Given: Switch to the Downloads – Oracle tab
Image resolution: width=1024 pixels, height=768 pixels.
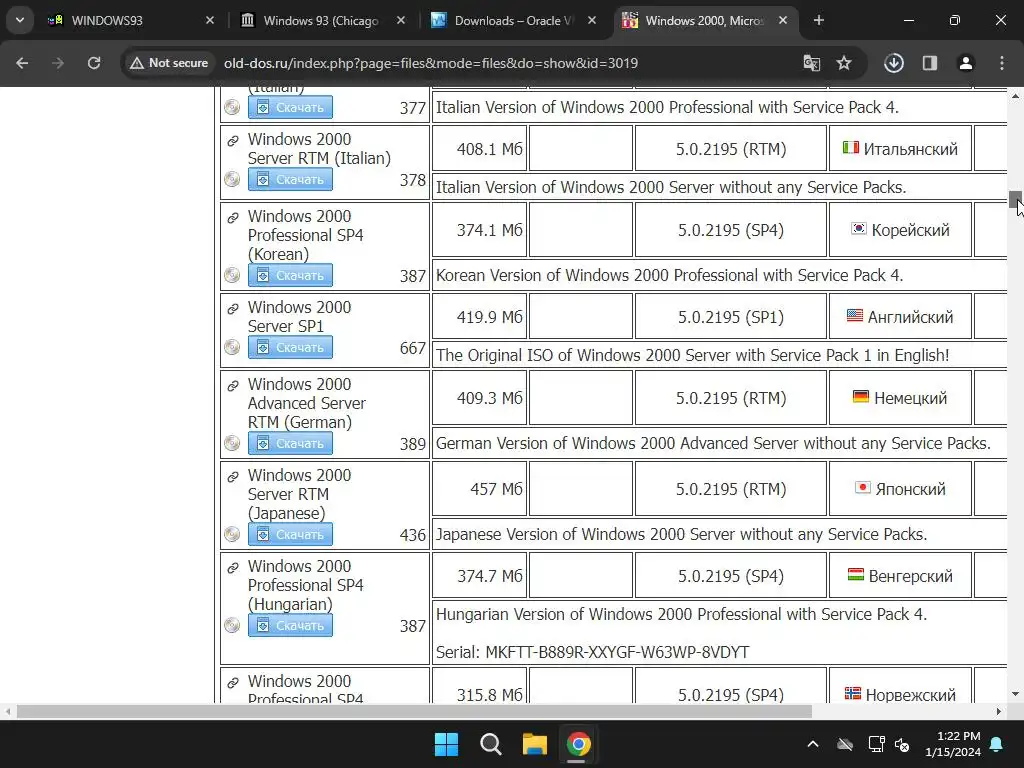Looking at the screenshot, I should [513, 20].
